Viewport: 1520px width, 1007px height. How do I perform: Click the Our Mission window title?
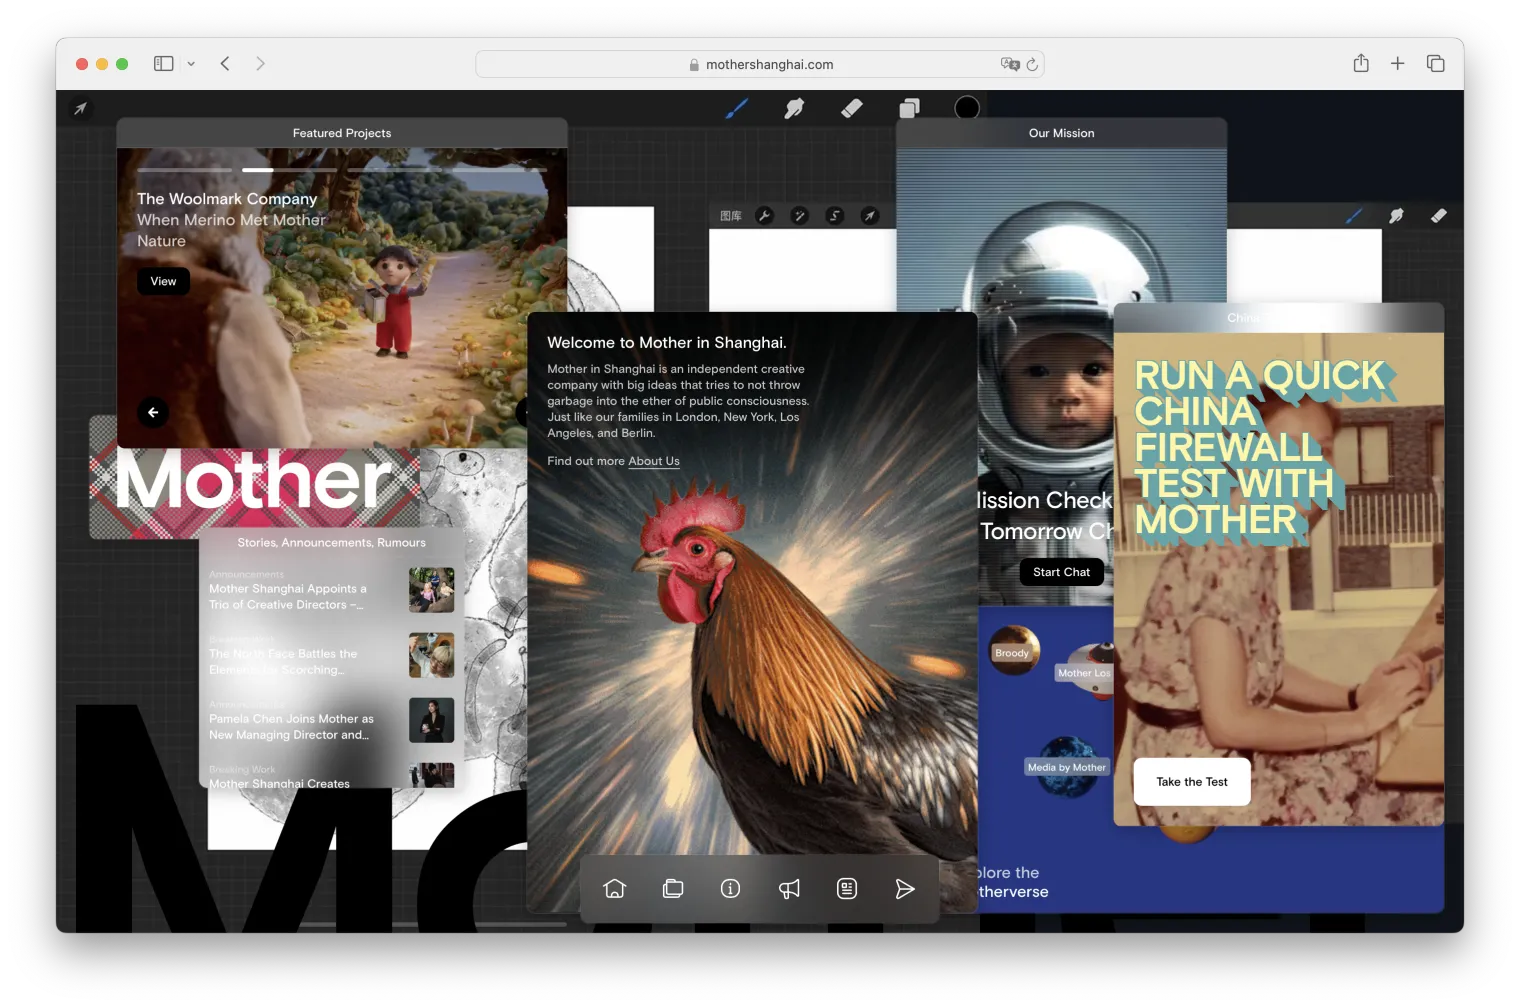click(1061, 133)
